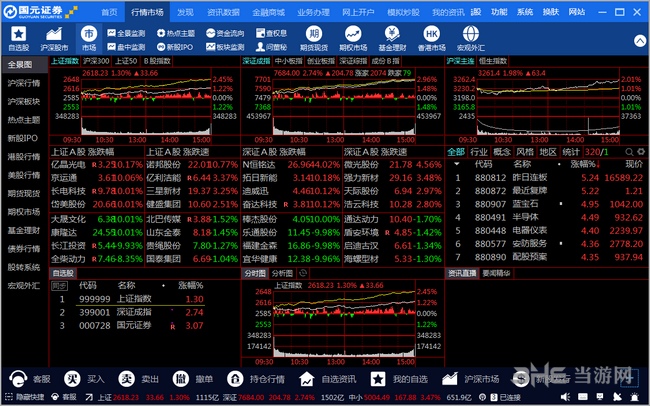The width and height of the screenshot is (650, 406).
Task: Toggle the 同步 button in the watchlist
Action: click(59, 286)
